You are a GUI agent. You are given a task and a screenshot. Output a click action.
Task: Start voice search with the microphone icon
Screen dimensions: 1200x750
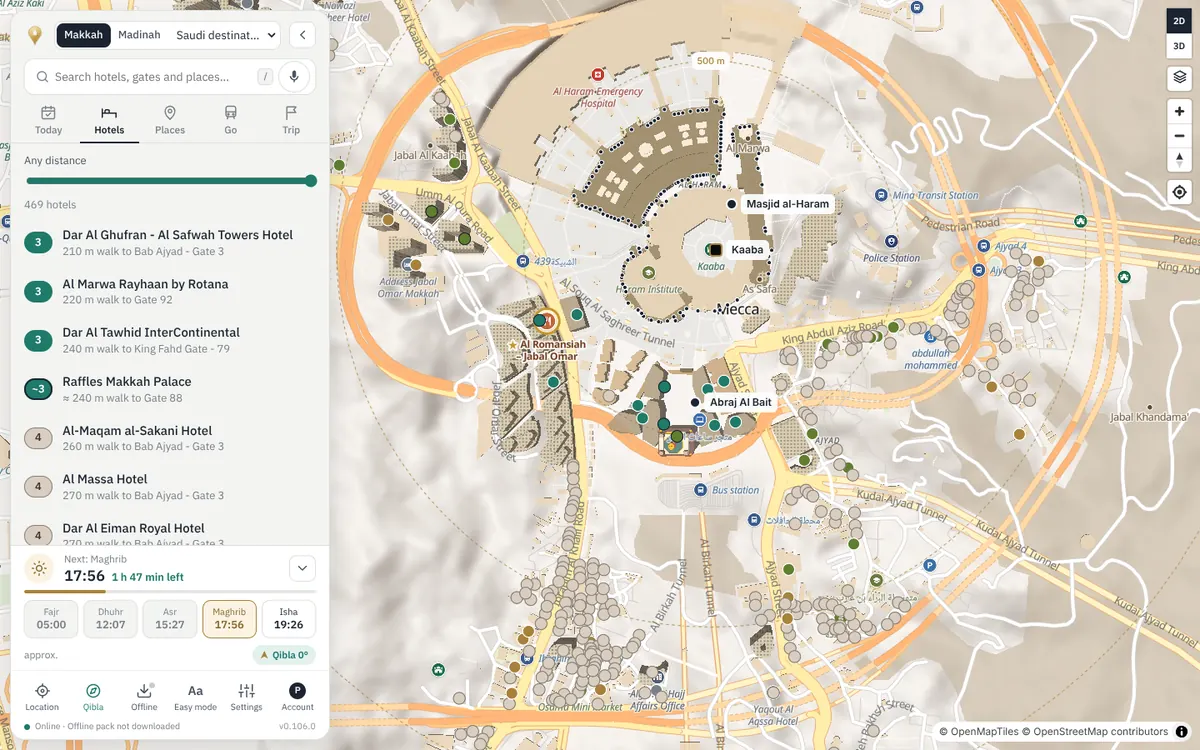[x=294, y=76]
